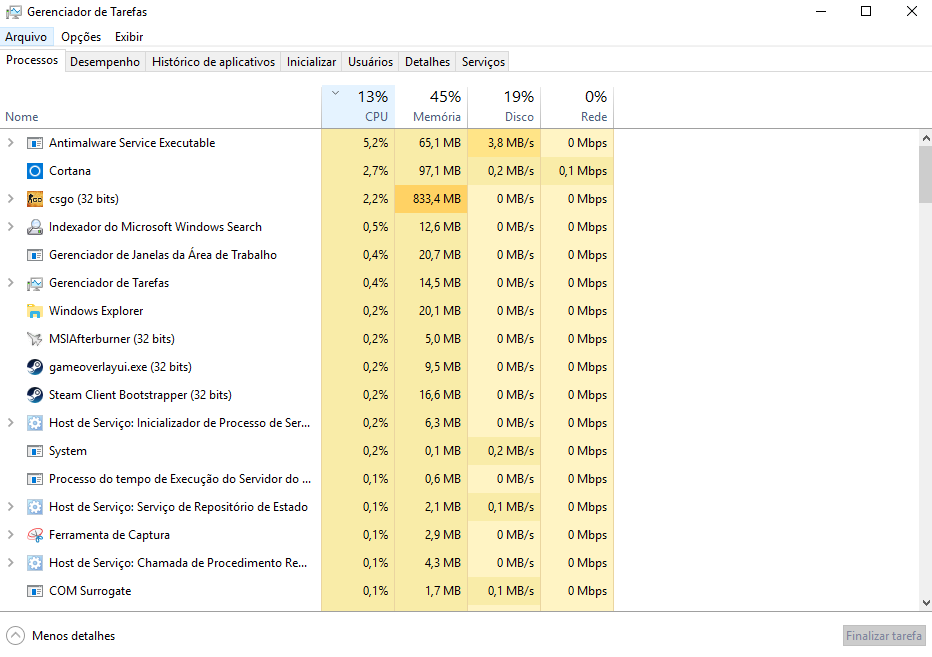Screen dimensions: 932x657
Task: Select the Cortana 97,1 MB memory cell
Action: [x=432, y=171]
